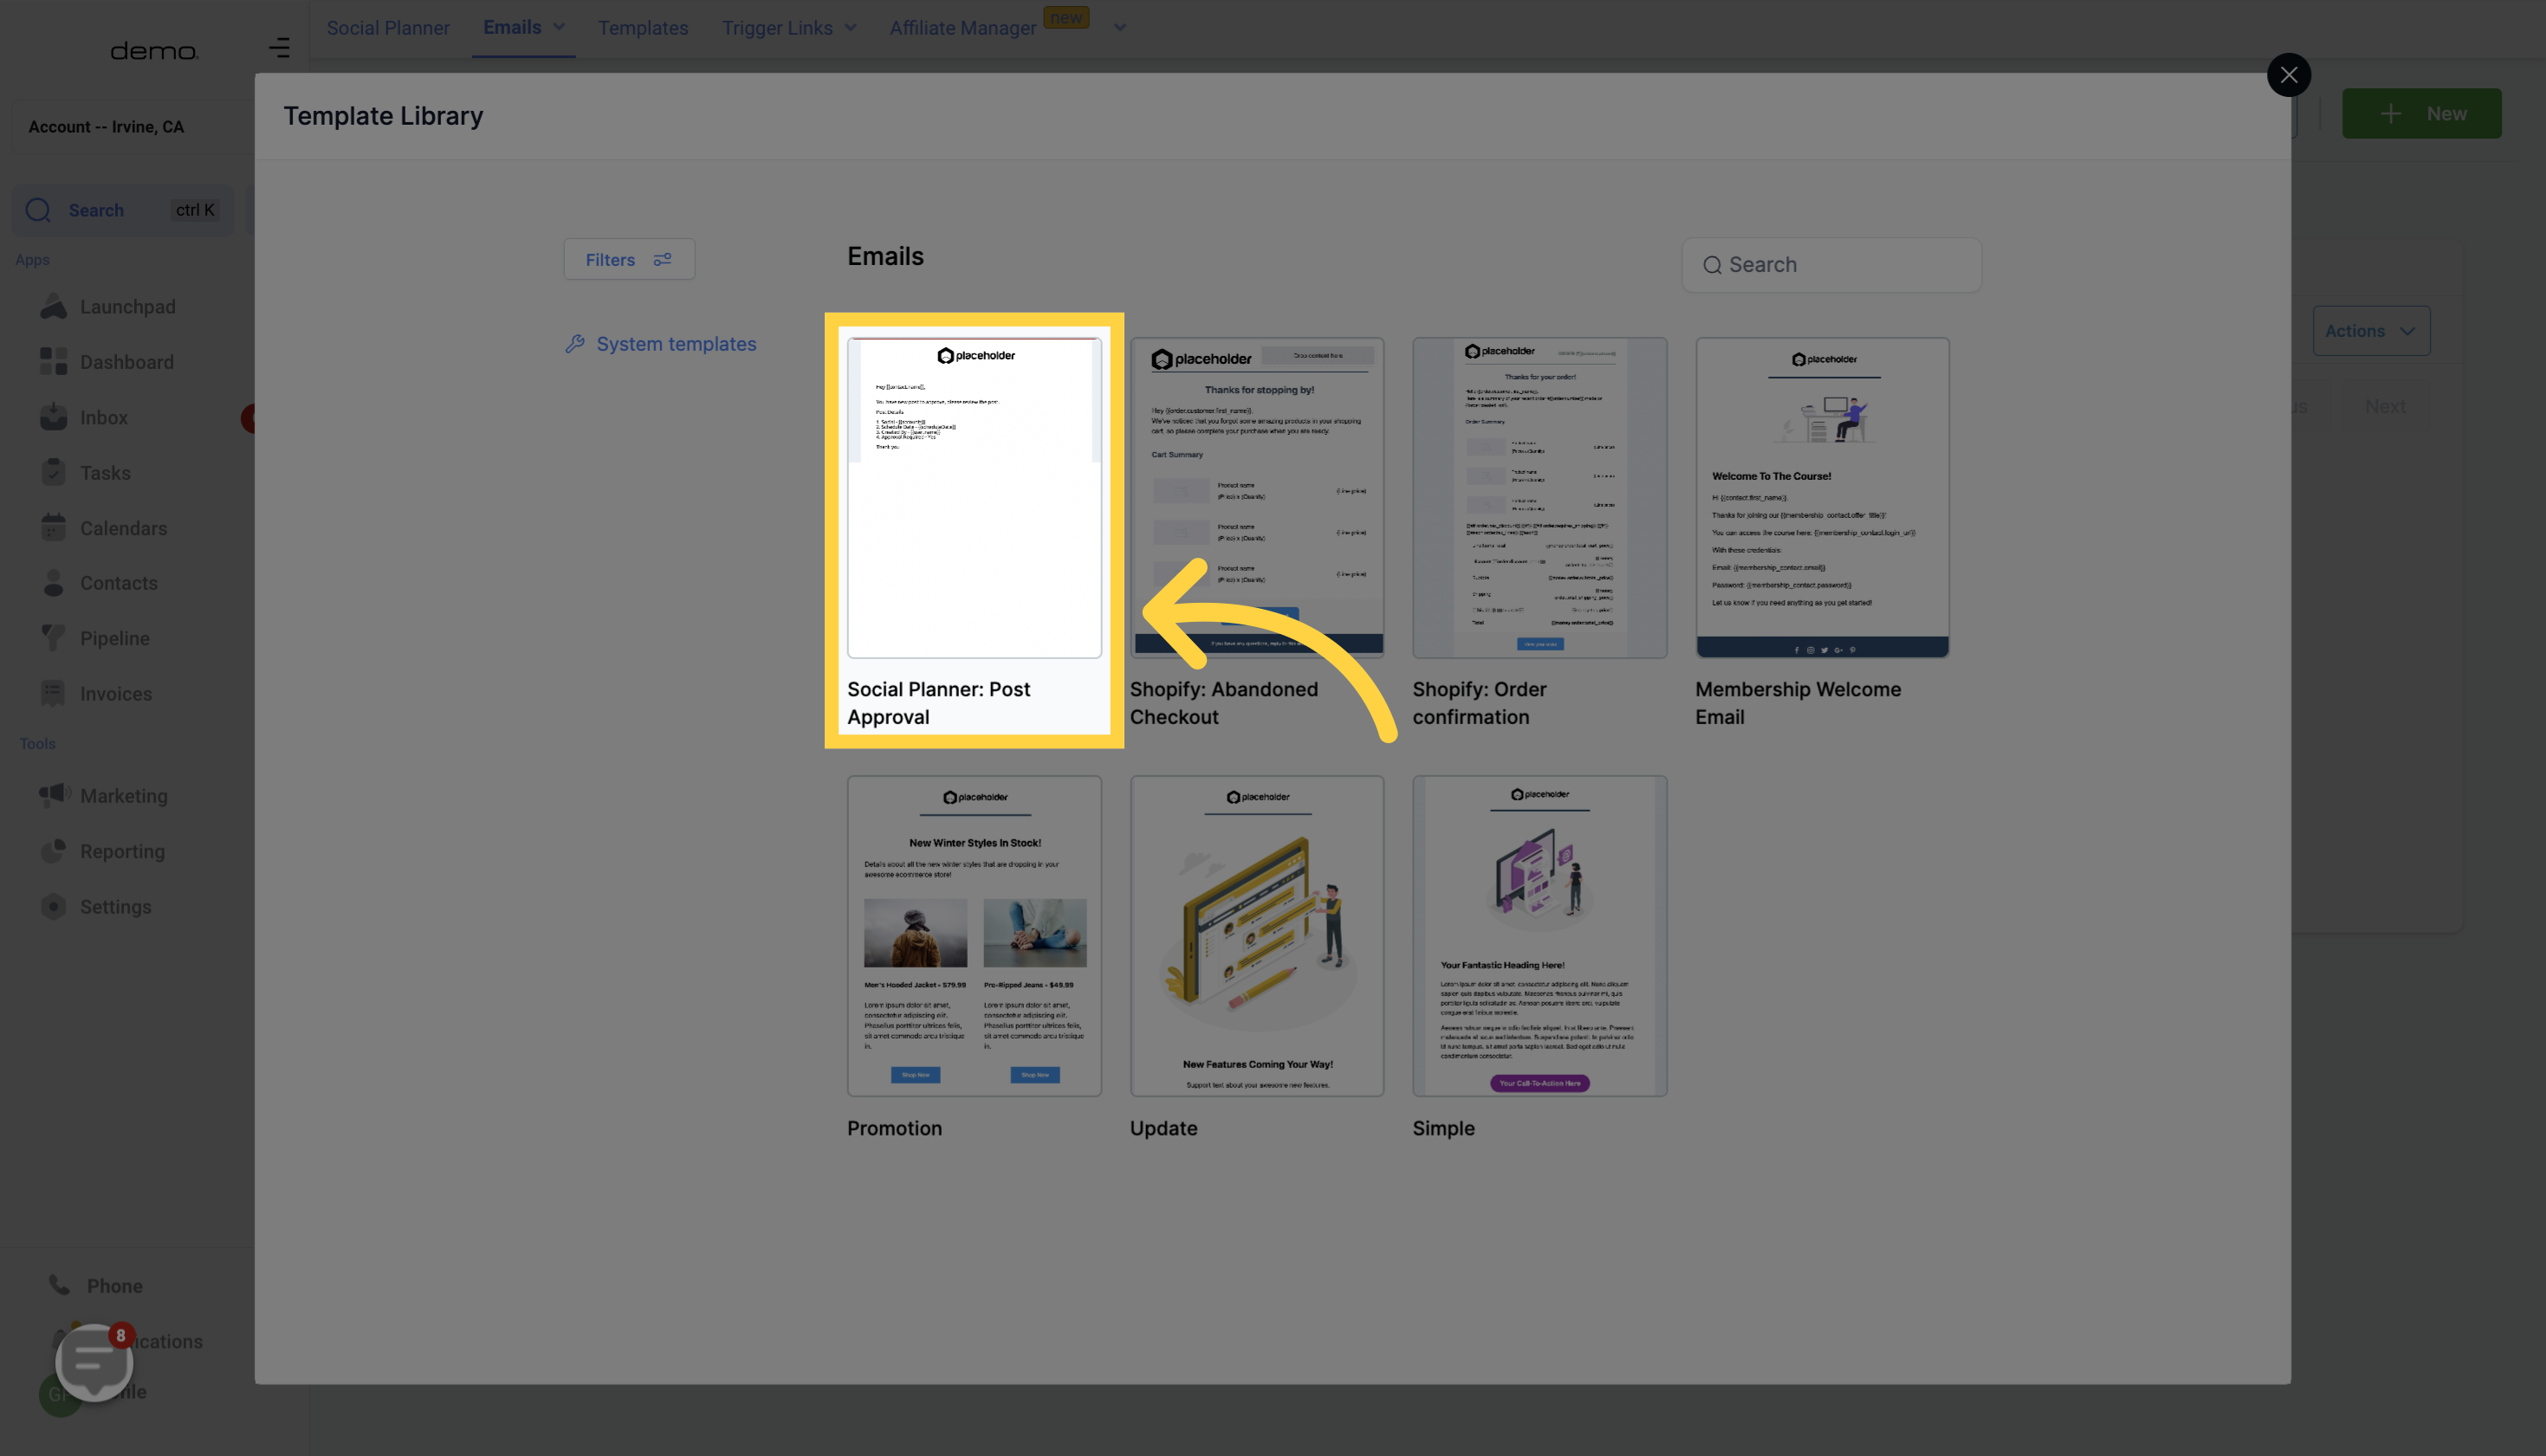Screen dimensions: 2546x1456
Task: Switch to the Social Planner tab
Action: point(386,28)
